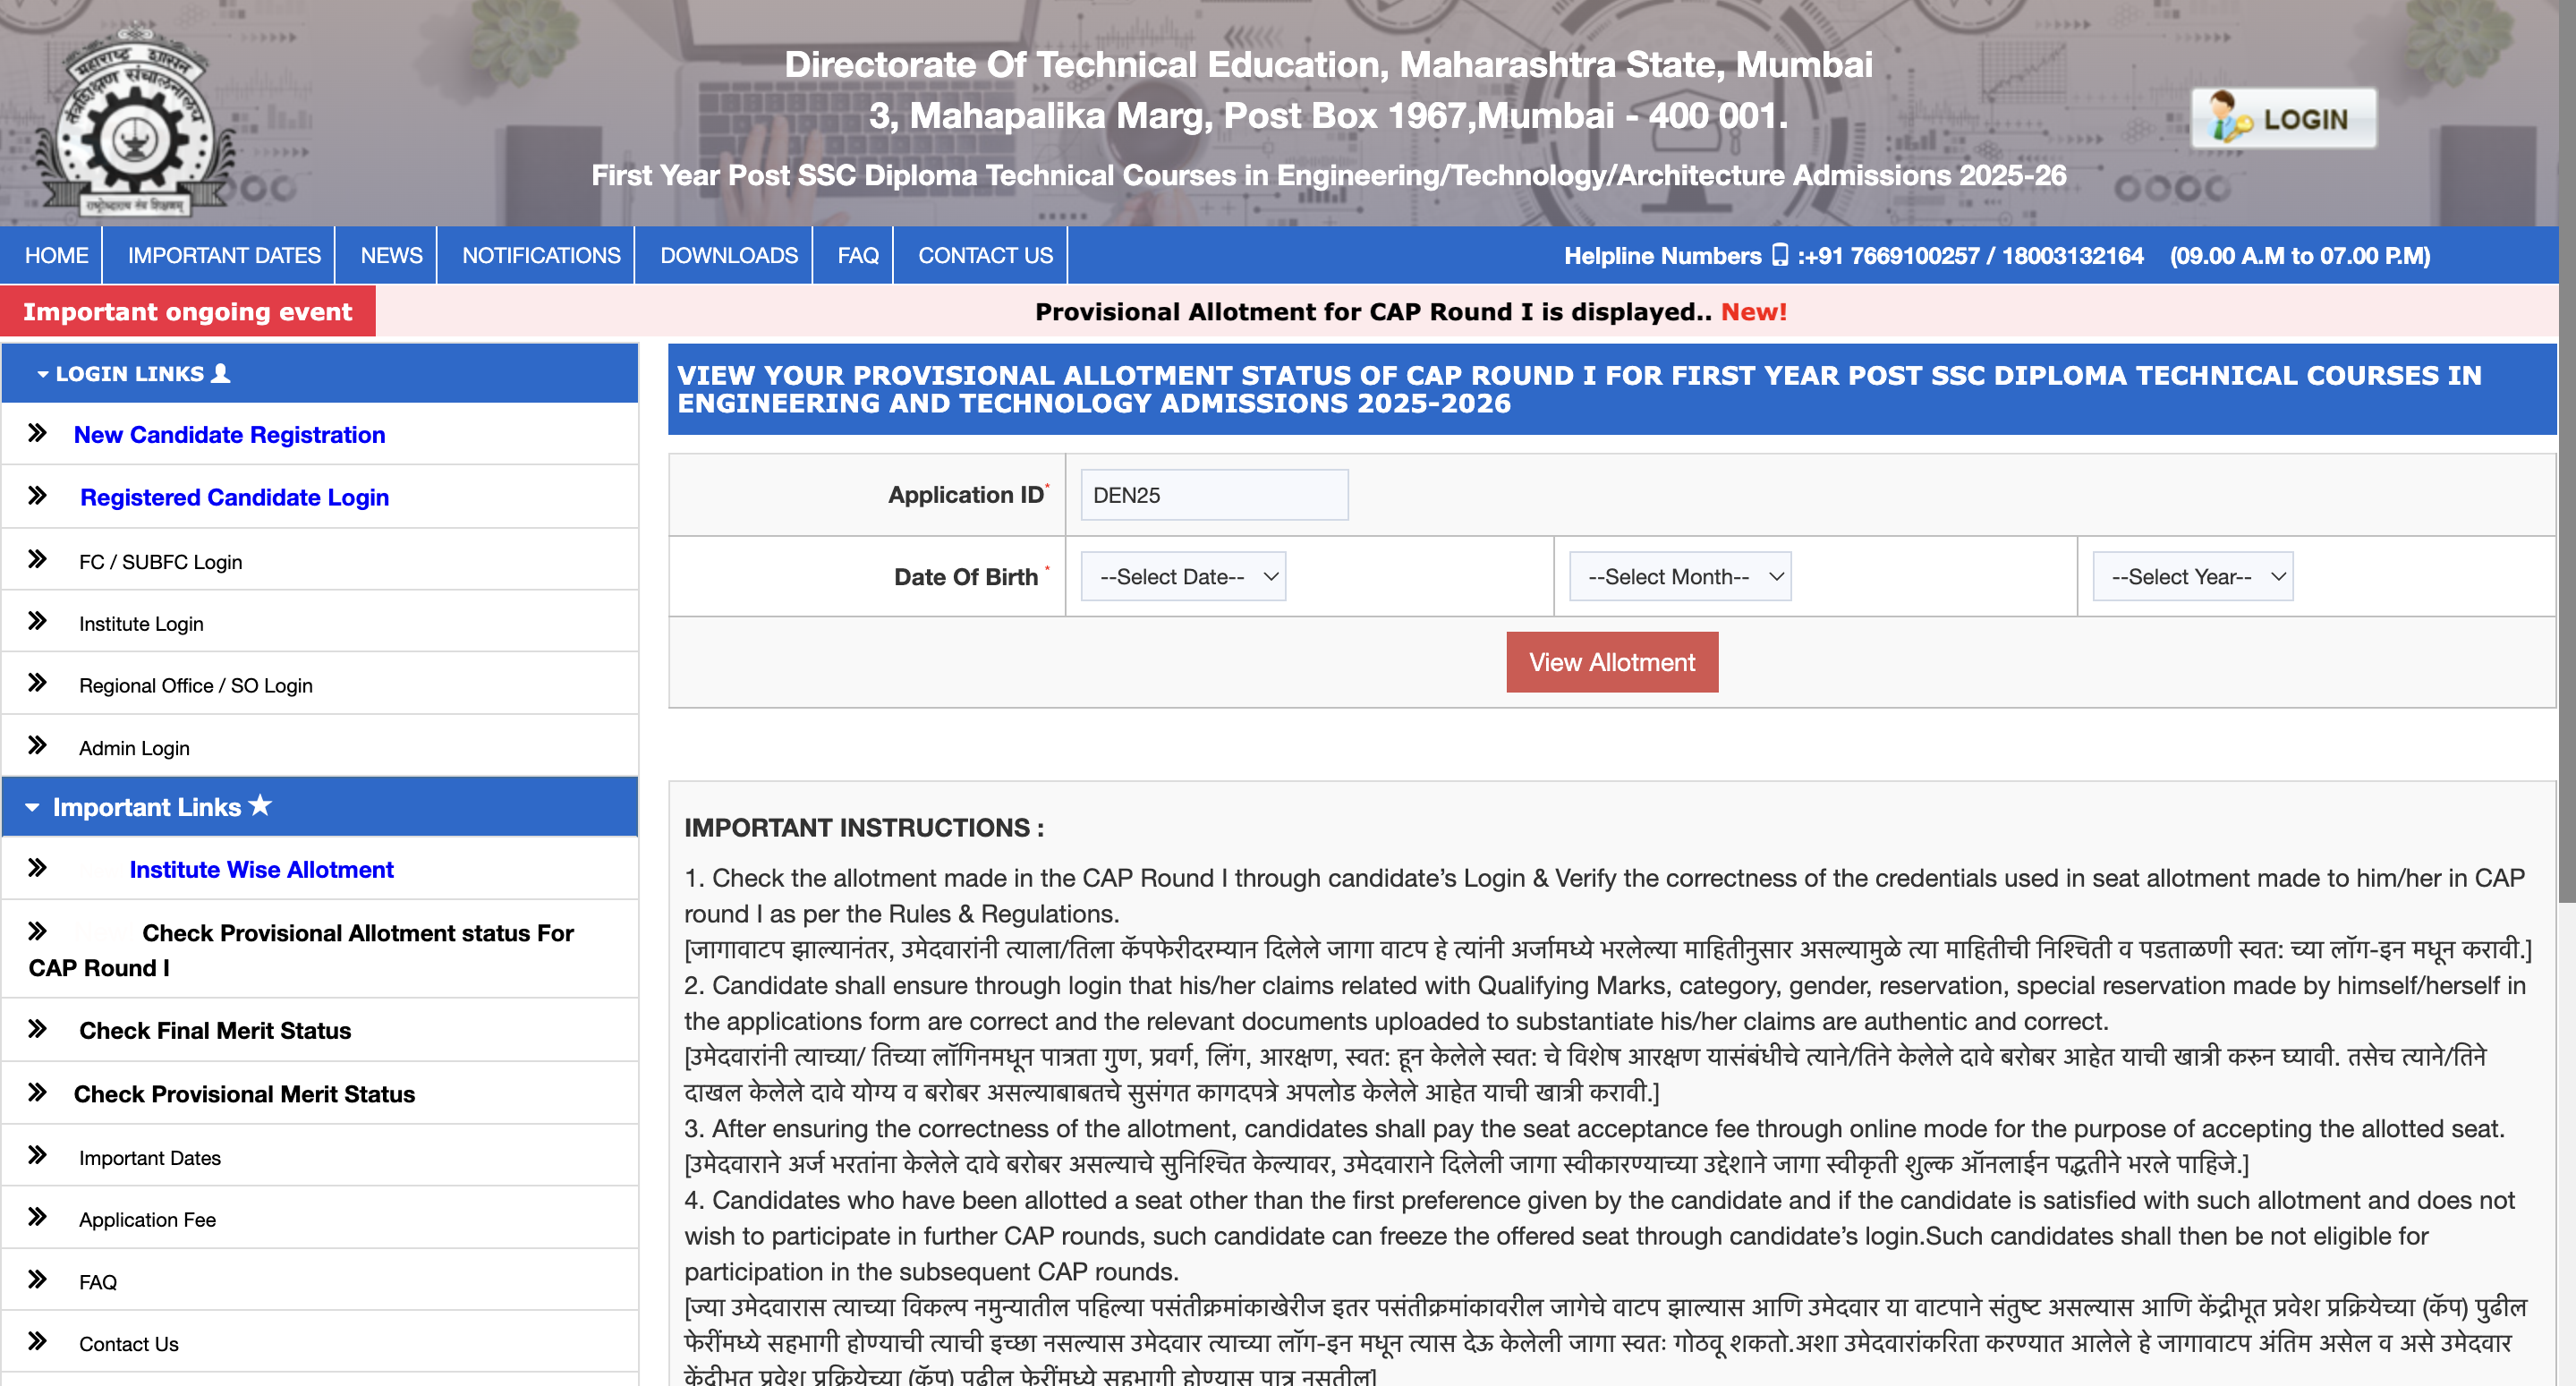
Task: Click chevron icon before Registered Candidate Login
Action: 38,496
